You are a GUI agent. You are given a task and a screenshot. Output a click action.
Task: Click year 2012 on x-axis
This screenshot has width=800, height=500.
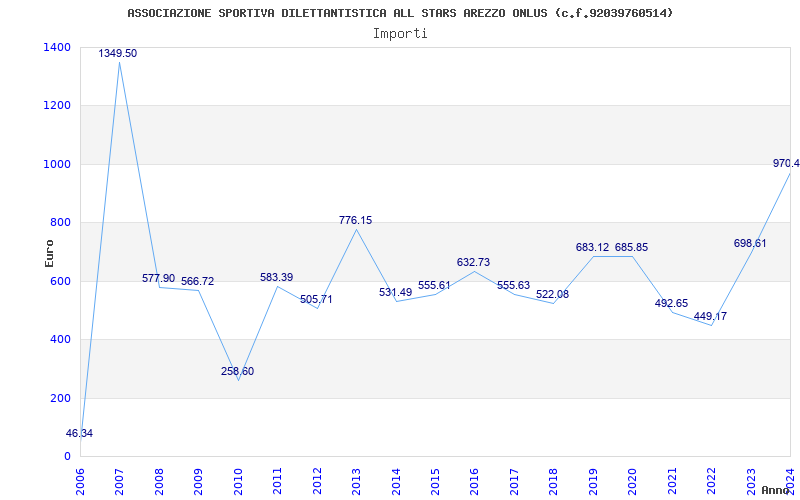[x=317, y=481]
